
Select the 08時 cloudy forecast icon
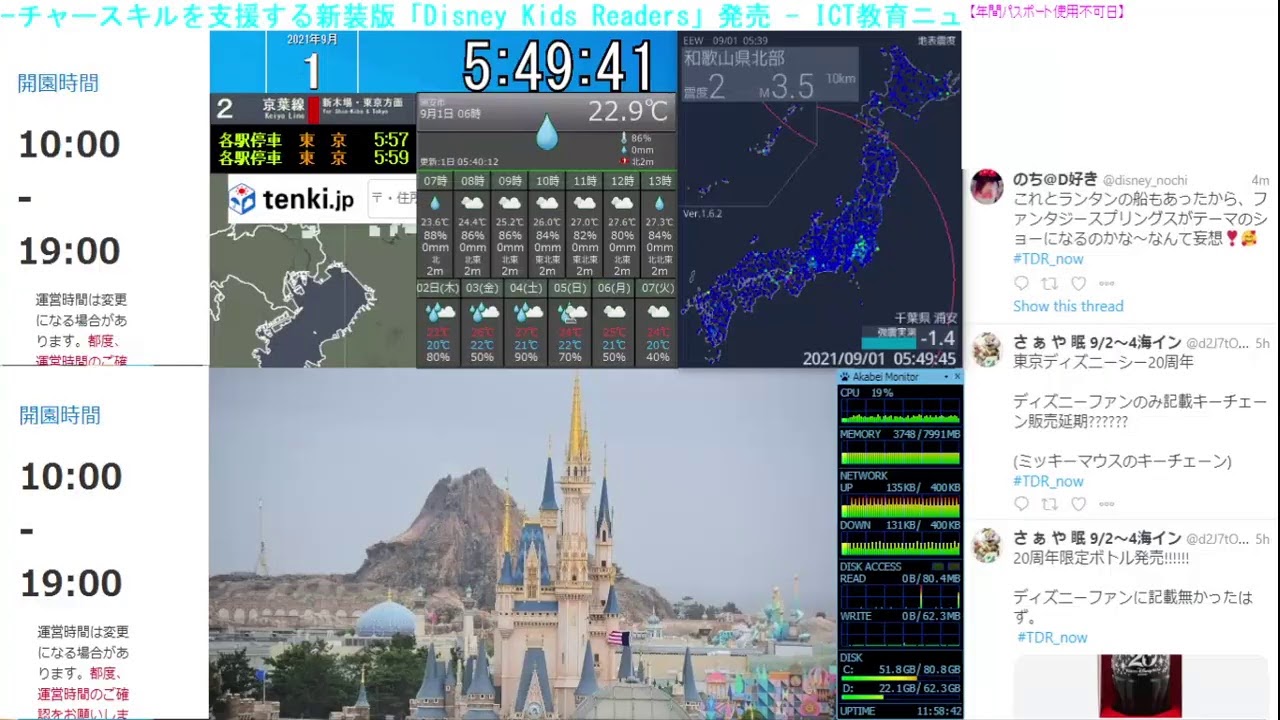[x=472, y=203]
